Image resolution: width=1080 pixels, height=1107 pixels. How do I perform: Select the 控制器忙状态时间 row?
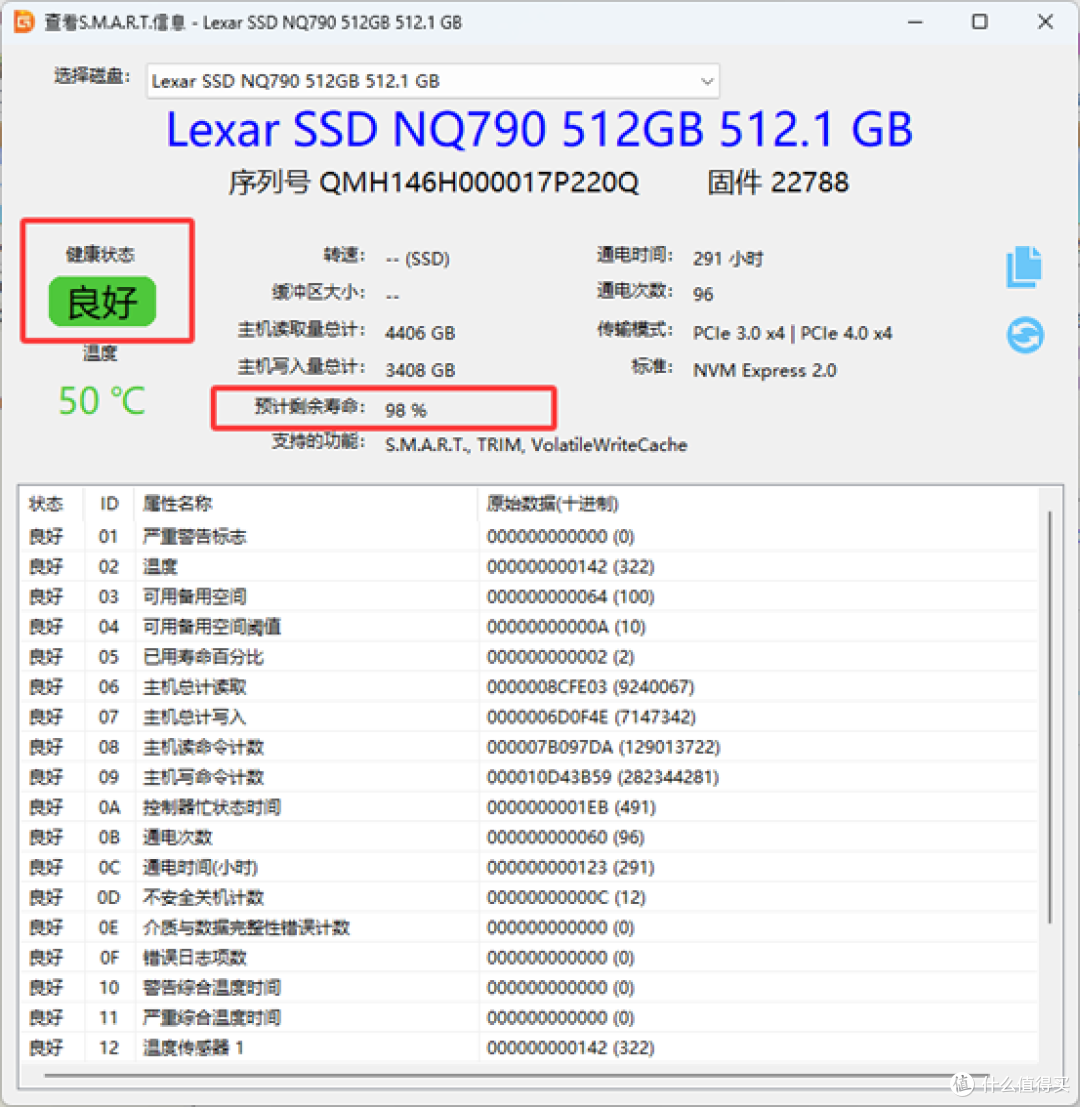tap(529, 807)
